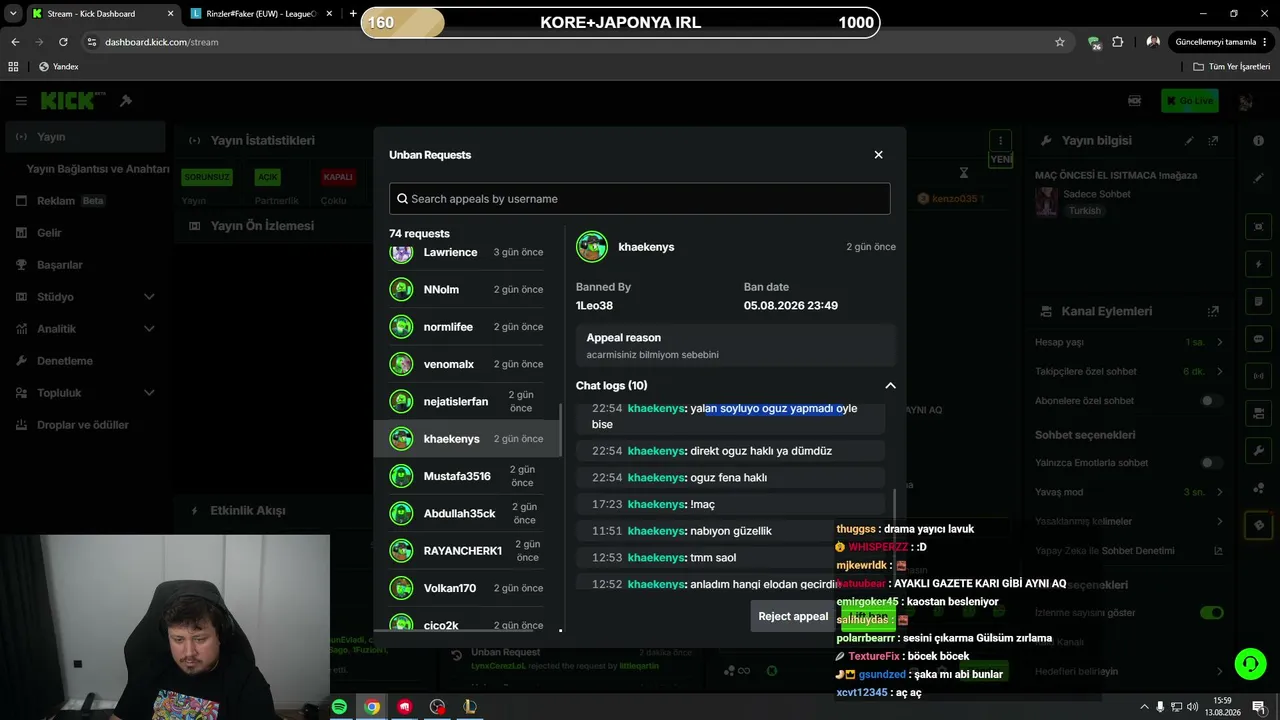Open Yayın İstatistikleri three-dot menu
This screenshot has width=1280, height=720.
(1000, 141)
